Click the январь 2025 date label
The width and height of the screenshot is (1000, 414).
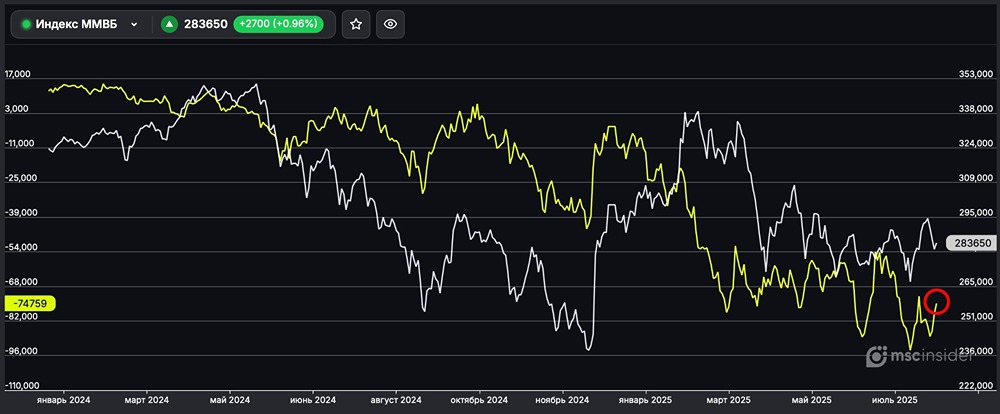[646, 399]
